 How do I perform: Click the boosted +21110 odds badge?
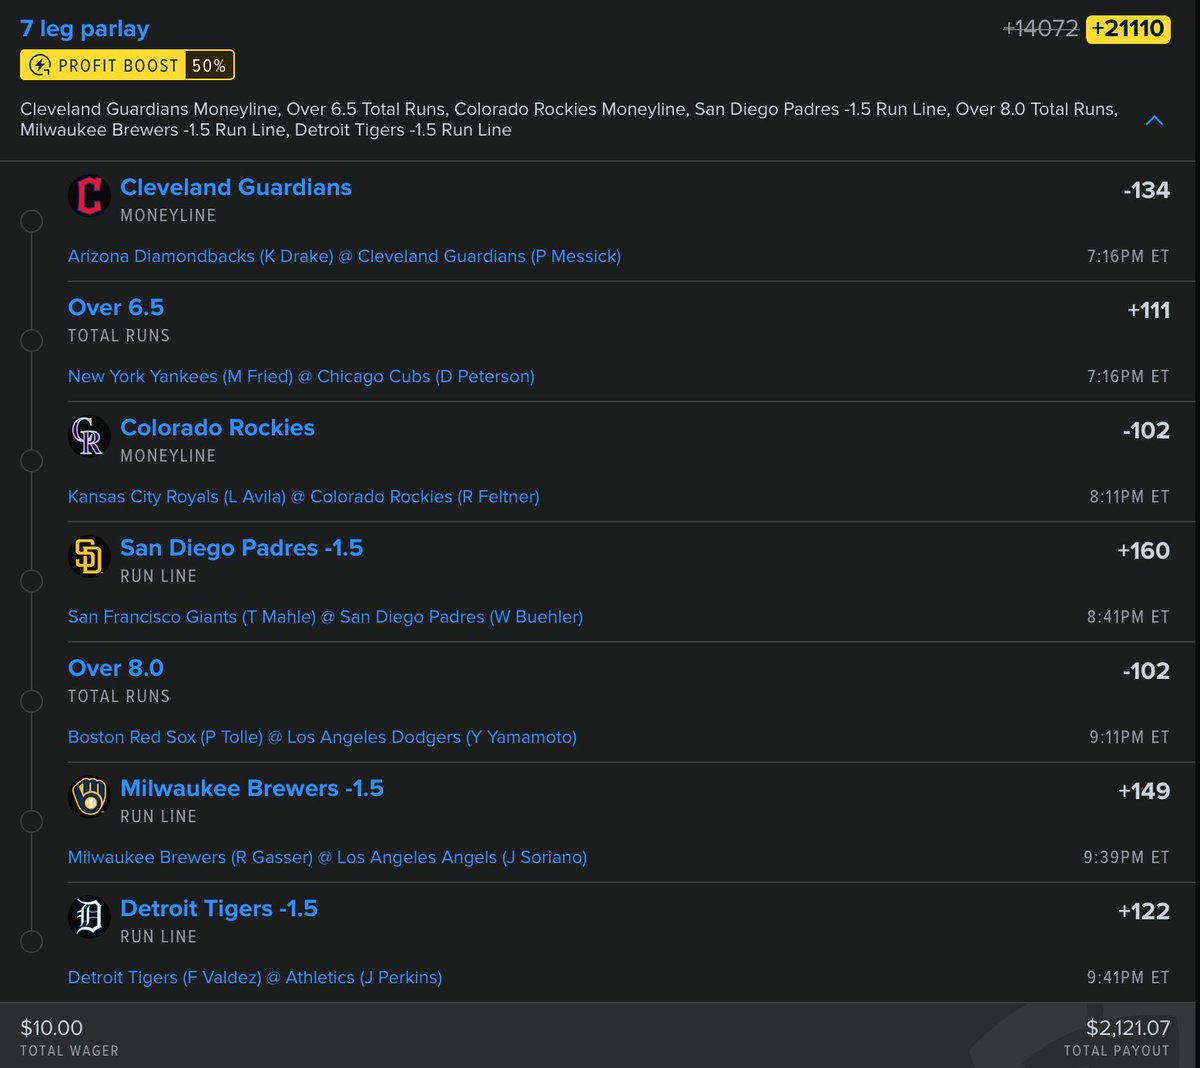point(1128,28)
